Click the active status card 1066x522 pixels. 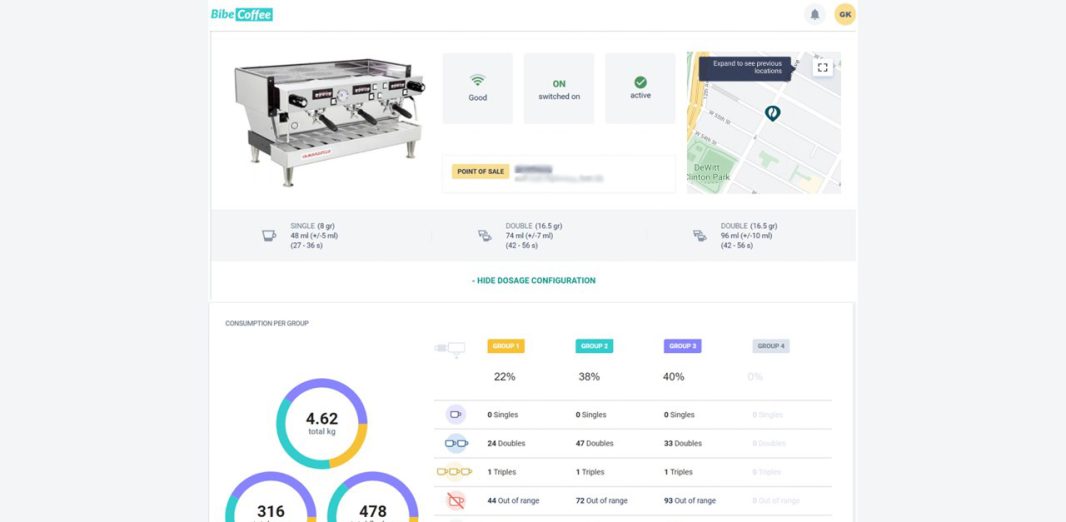tap(640, 88)
